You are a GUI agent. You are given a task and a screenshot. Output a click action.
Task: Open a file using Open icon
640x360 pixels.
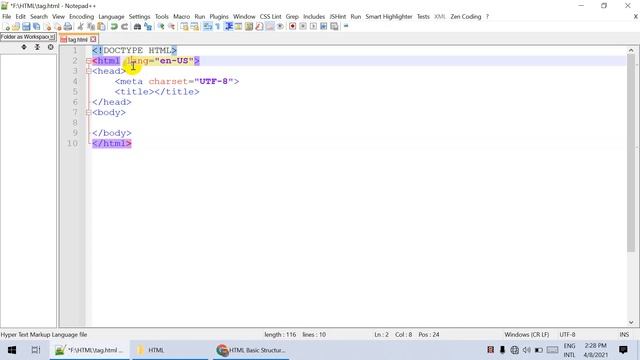[x=16, y=27]
